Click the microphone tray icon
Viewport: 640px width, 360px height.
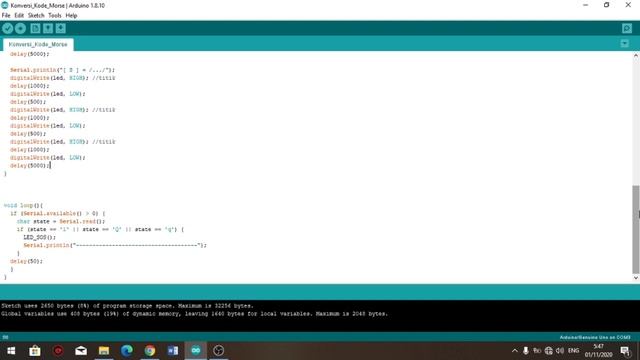[x=526, y=351]
